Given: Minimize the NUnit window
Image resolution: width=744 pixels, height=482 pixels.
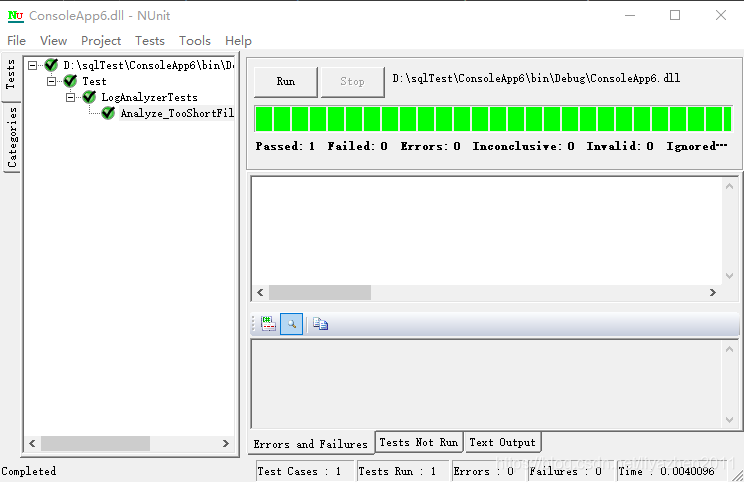Looking at the screenshot, I should click(630, 16).
